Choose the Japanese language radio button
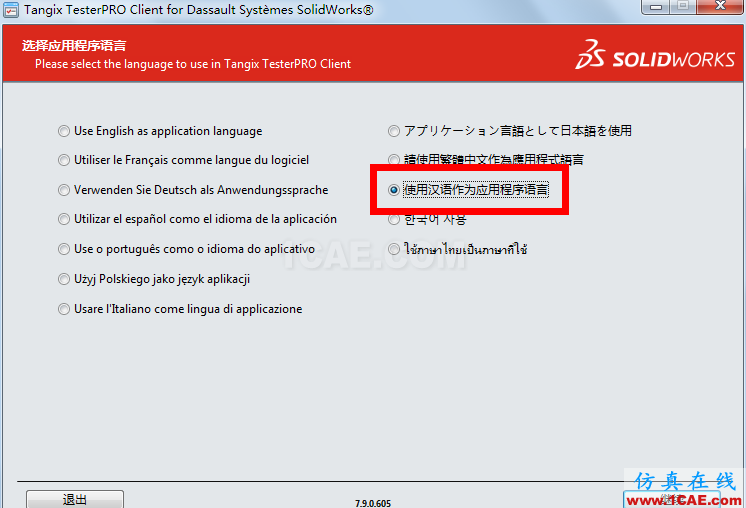This screenshot has width=746, height=508. coord(393,131)
